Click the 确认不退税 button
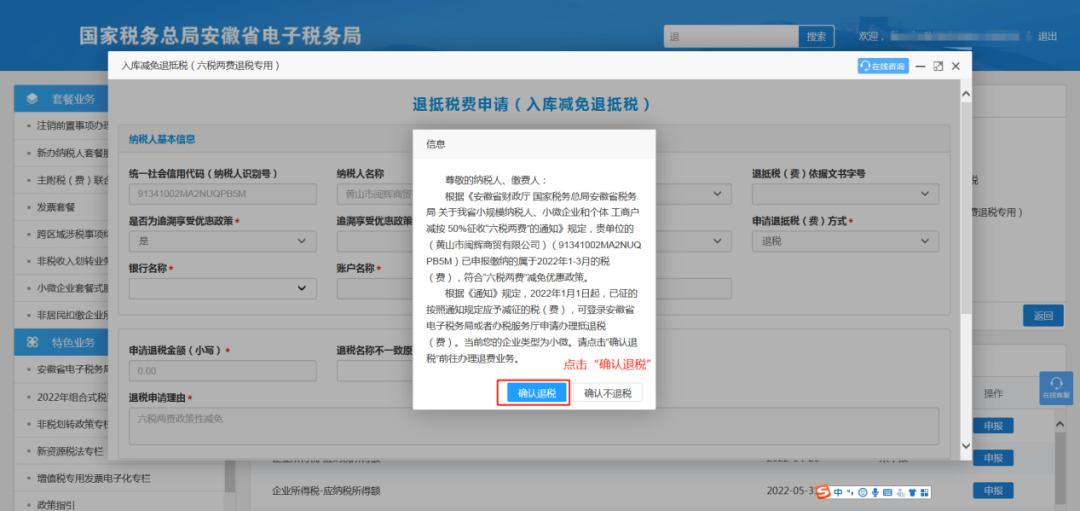The height and width of the screenshot is (511, 1080). [608, 393]
